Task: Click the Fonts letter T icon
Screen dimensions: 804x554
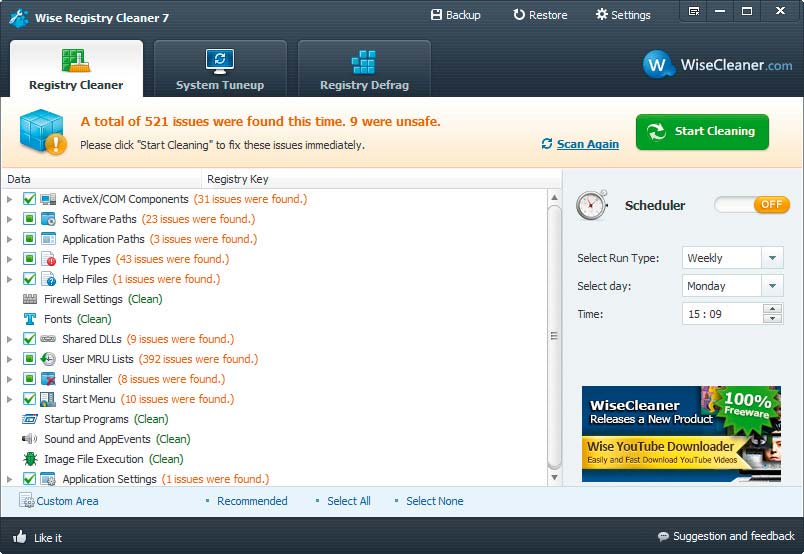Action: tap(30, 319)
